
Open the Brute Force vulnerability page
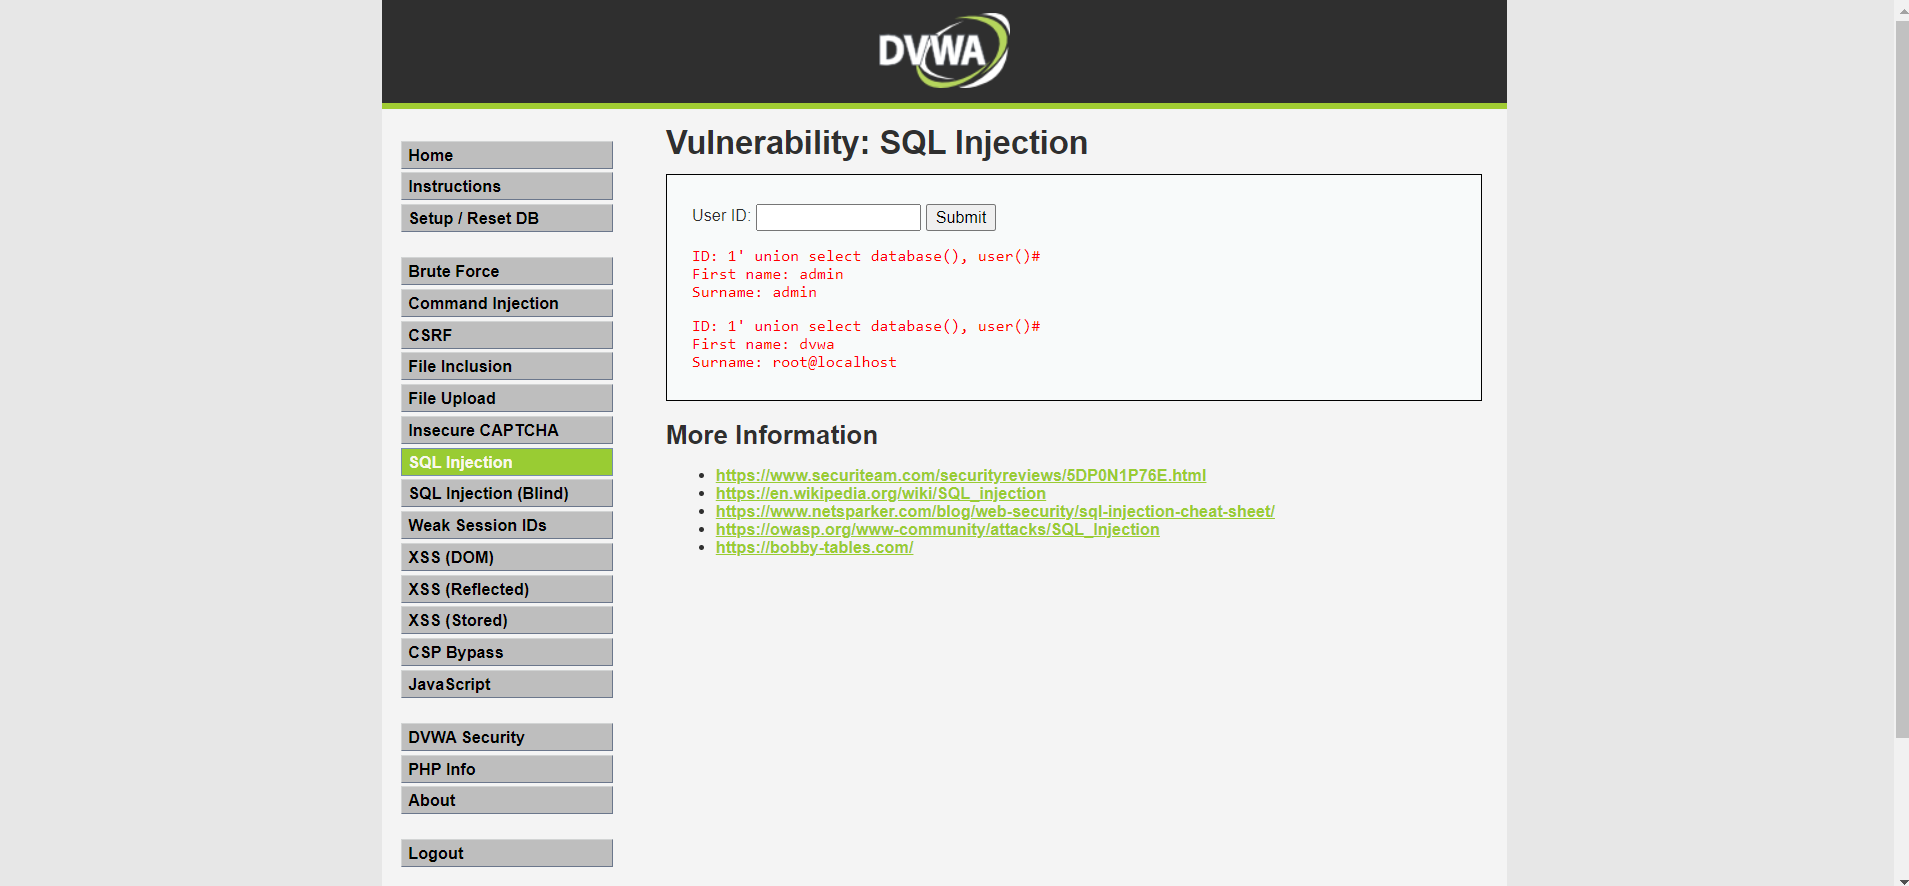[x=507, y=271]
